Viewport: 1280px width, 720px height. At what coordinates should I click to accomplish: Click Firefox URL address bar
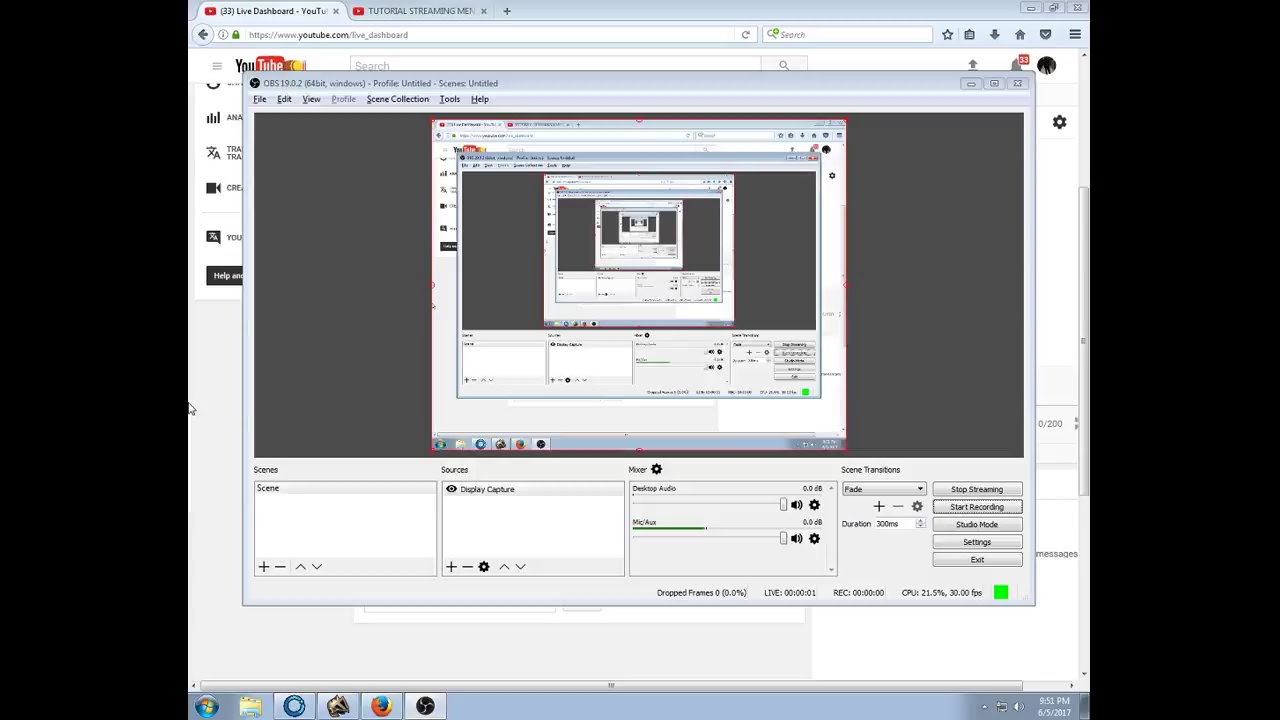pyautogui.click(x=490, y=35)
